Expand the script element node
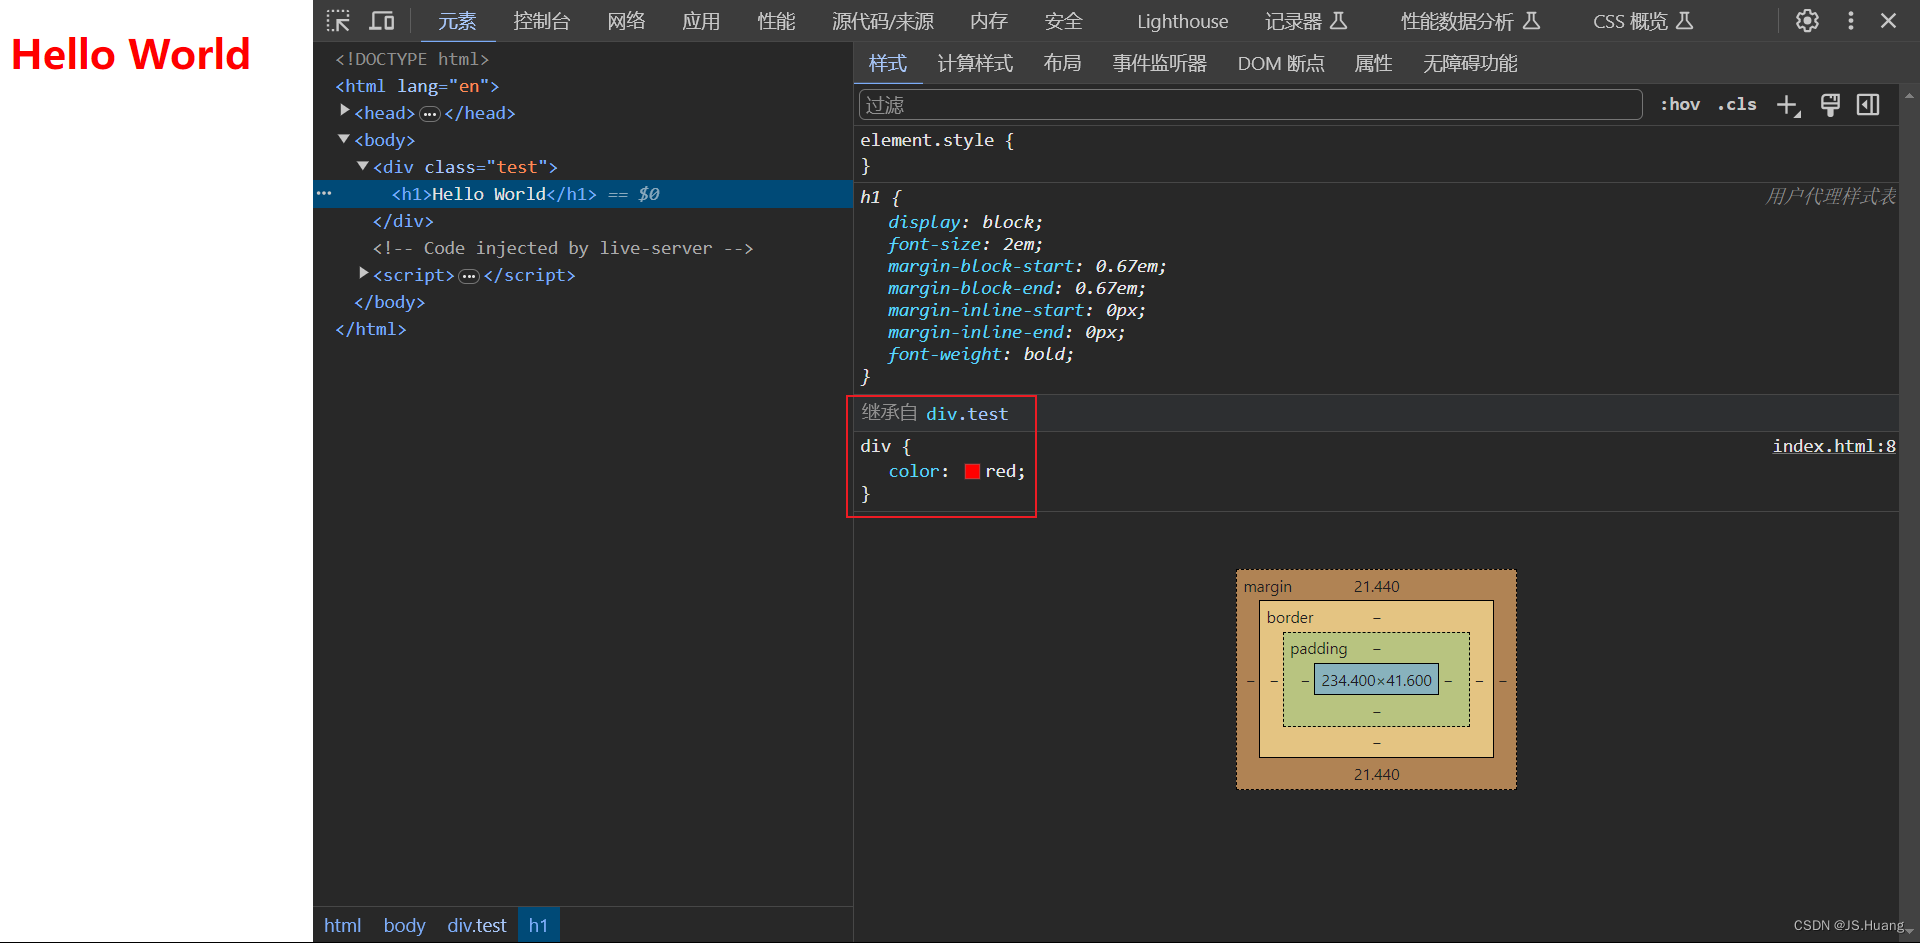The image size is (1920, 943). click(364, 273)
